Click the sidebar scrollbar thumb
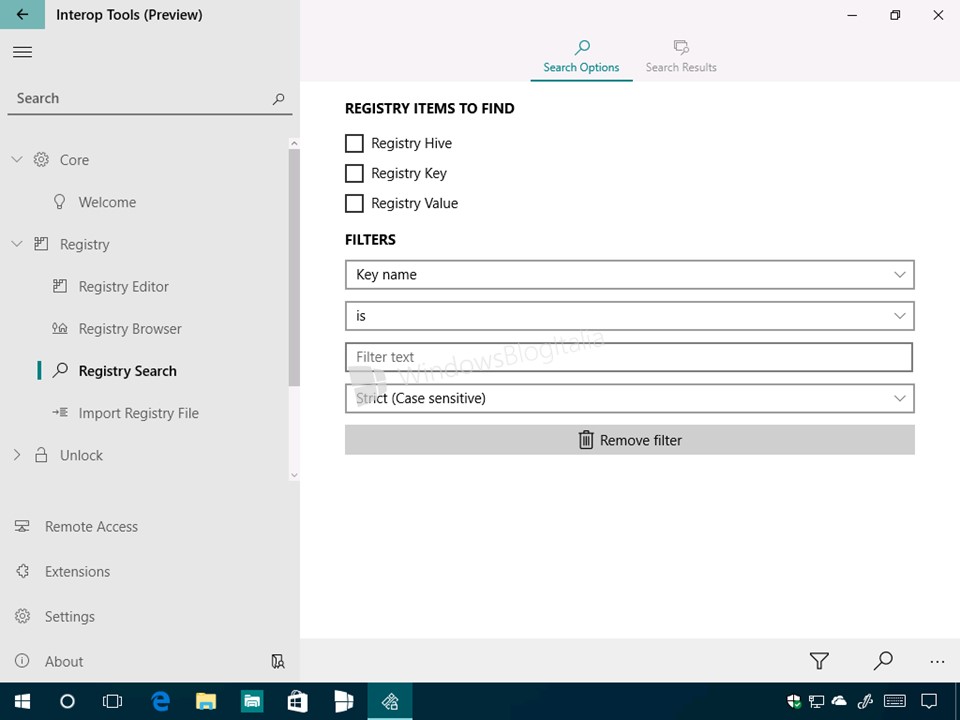This screenshot has width=960, height=720. click(x=294, y=268)
